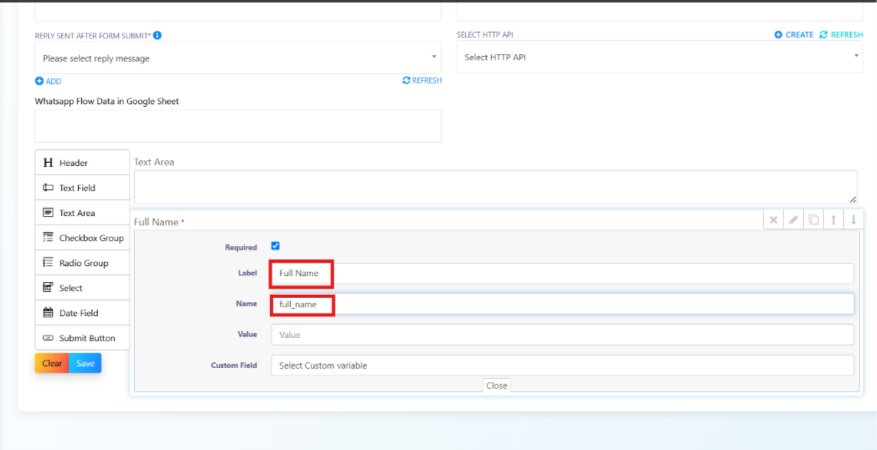Click the Full Name field heading
Screen dimensions: 877x450
pos(156,222)
